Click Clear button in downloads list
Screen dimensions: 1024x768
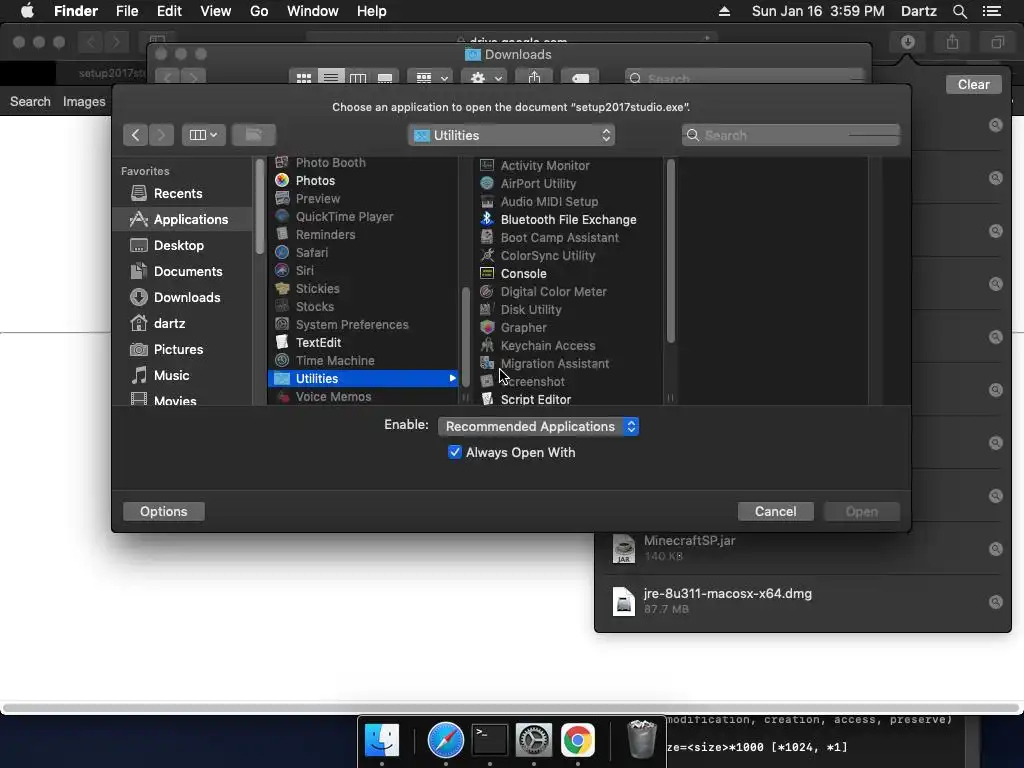pyautogui.click(x=973, y=84)
